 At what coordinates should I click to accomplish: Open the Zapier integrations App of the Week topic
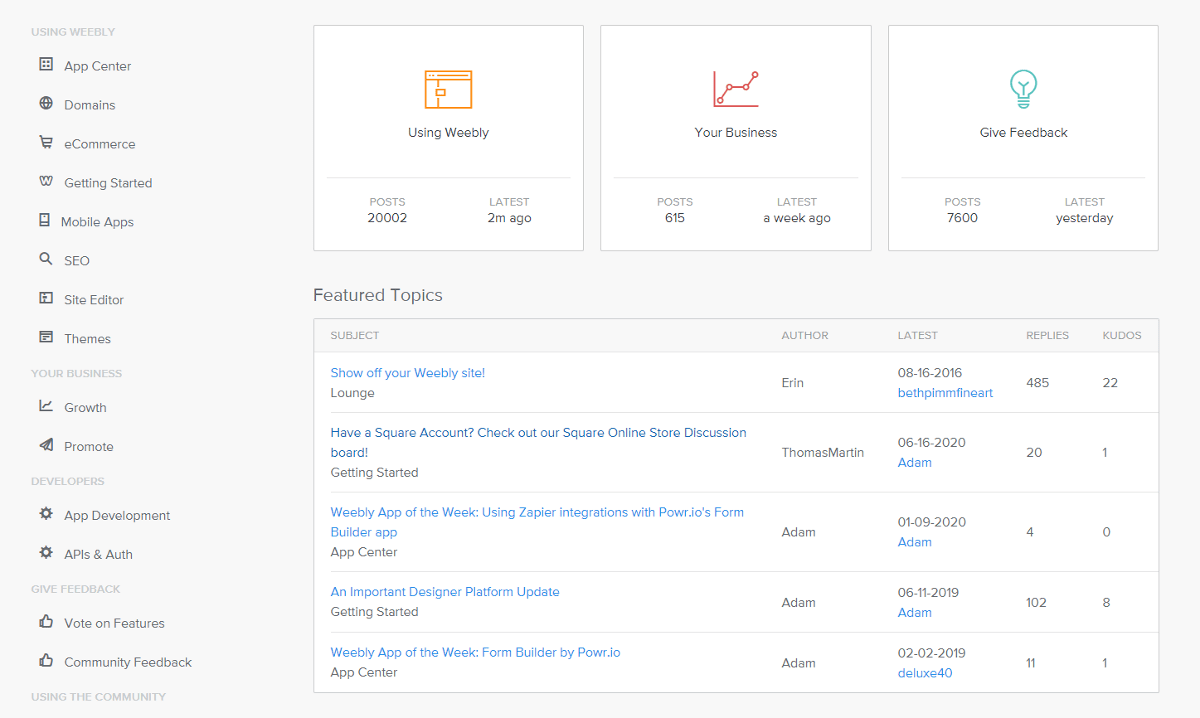click(x=537, y=522)
